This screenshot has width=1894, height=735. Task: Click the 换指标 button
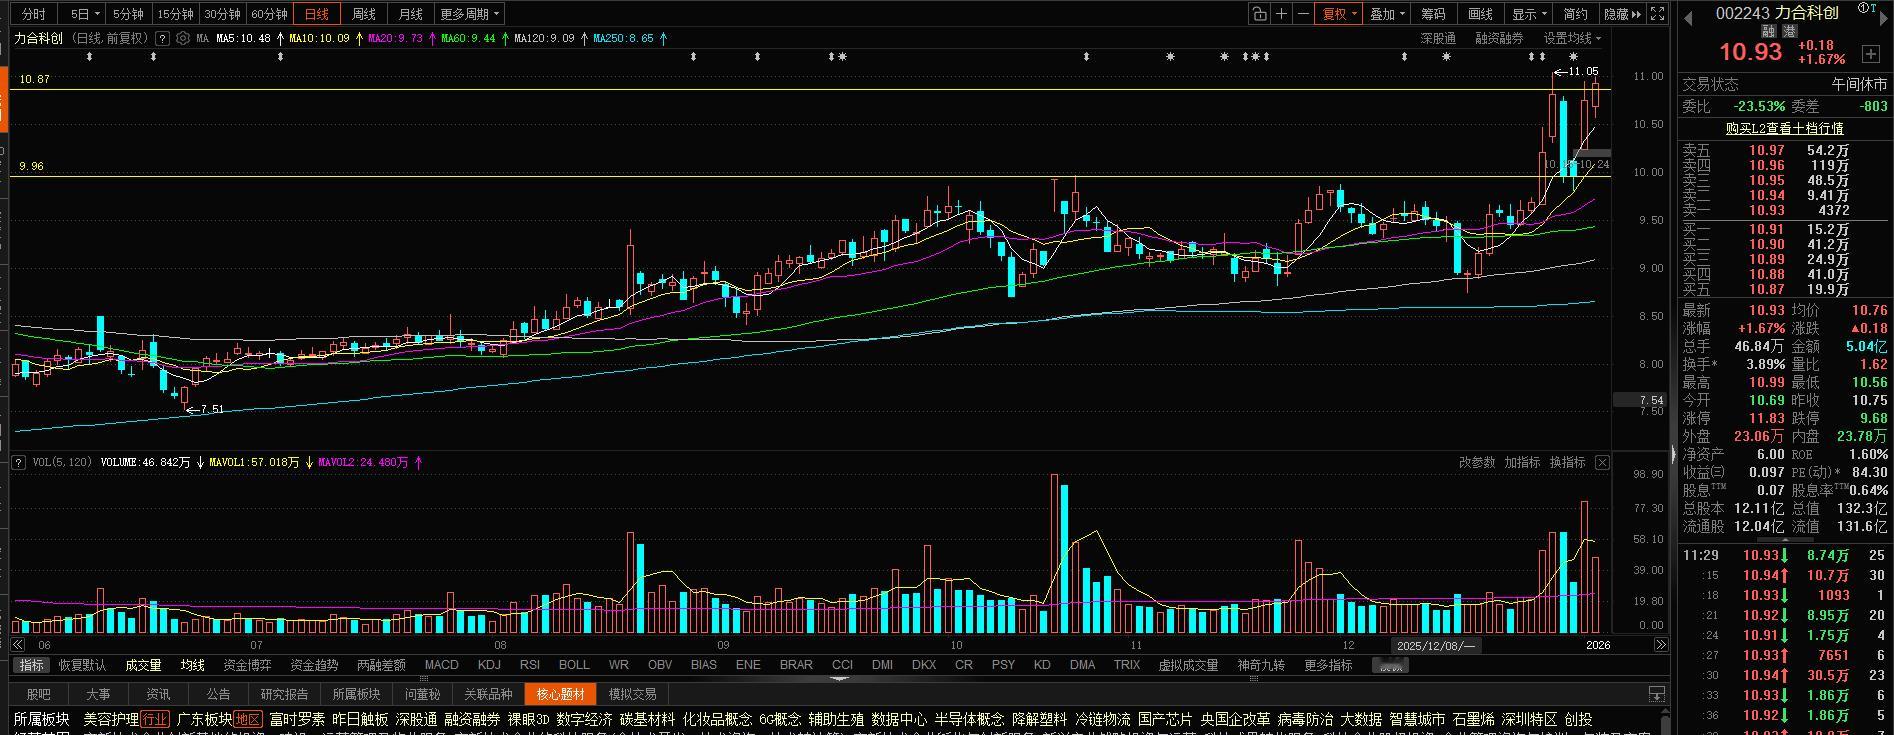(1567, 462)
